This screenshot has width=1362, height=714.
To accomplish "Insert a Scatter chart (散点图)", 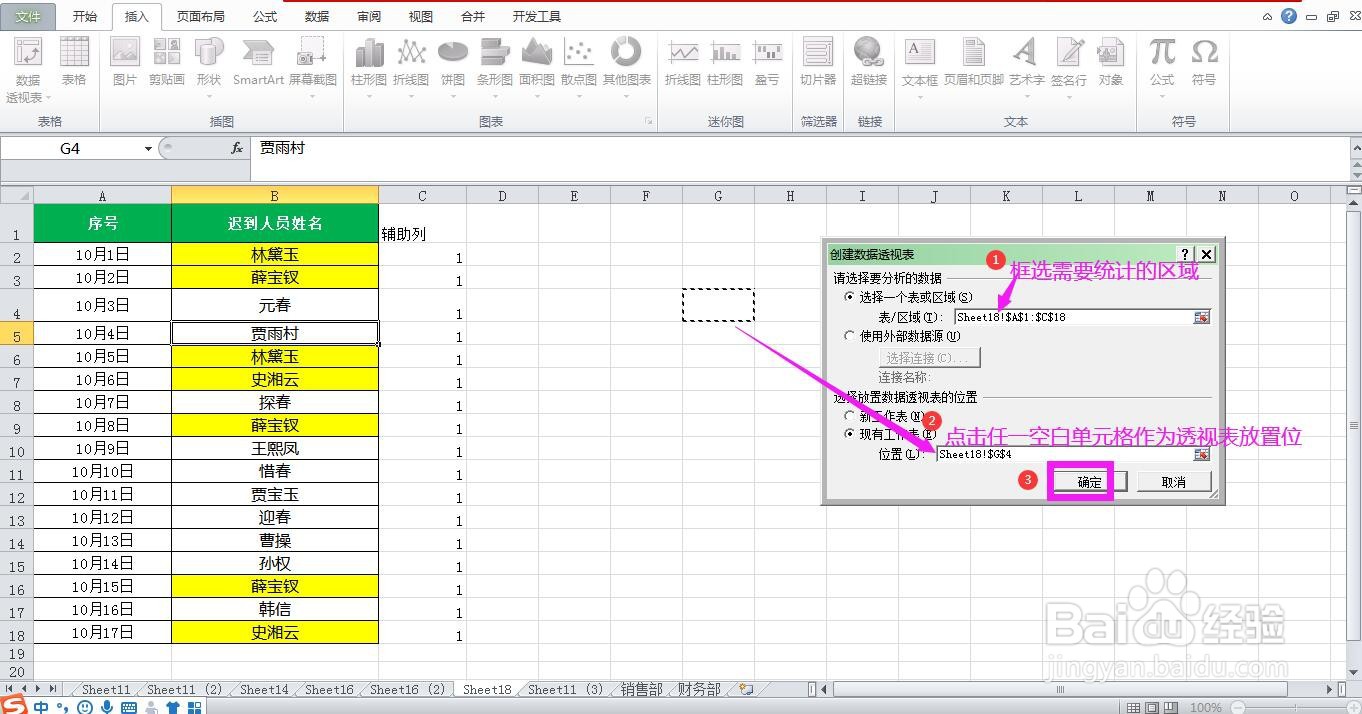I will coord(579,67).
